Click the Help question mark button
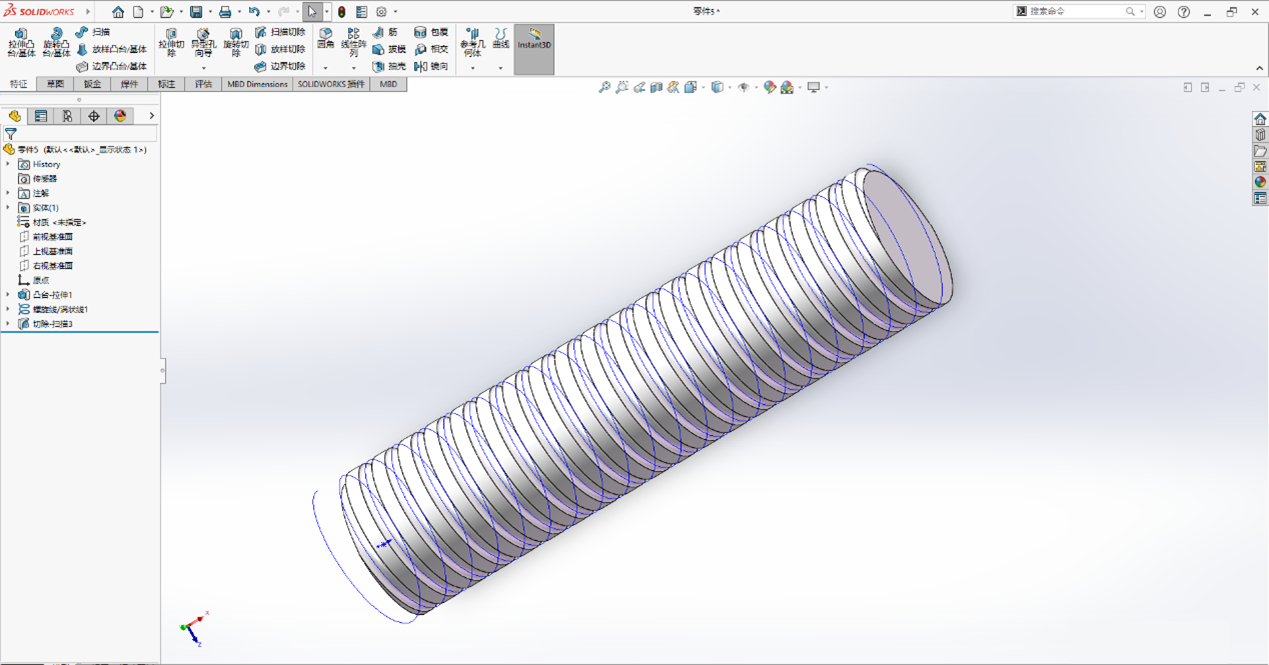Viewport: 1269px width, 665px height. [1184, 11]
